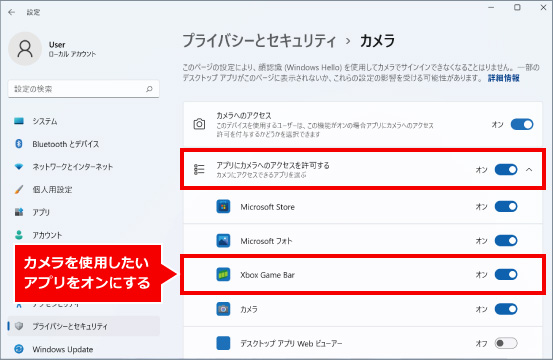Click カメラにアクセスできるアプリを選ぶ subtitle text
The image size is (553, 360).
261,175
